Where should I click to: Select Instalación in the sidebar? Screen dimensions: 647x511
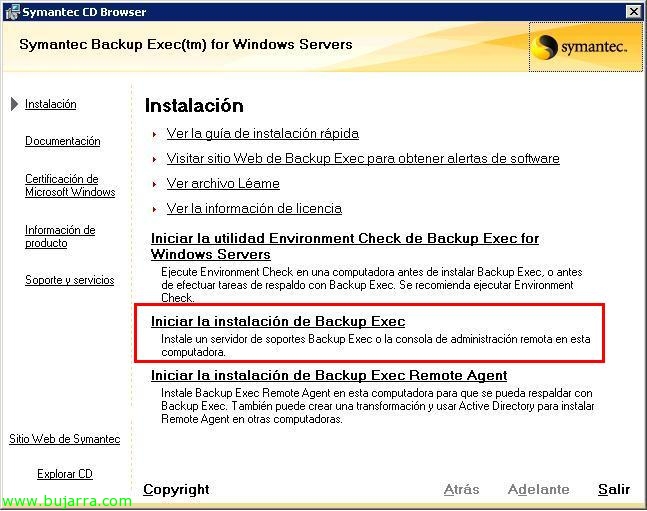click(x=51, y=104)
